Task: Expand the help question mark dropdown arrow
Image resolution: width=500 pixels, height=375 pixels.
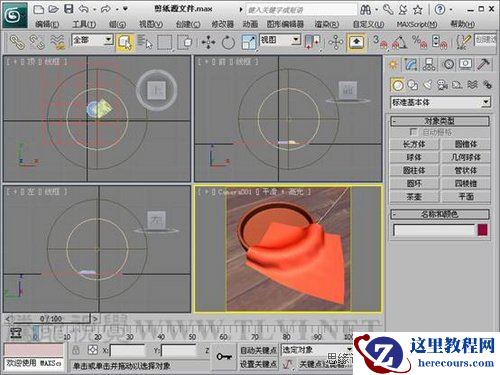Action: coord(451,10)
